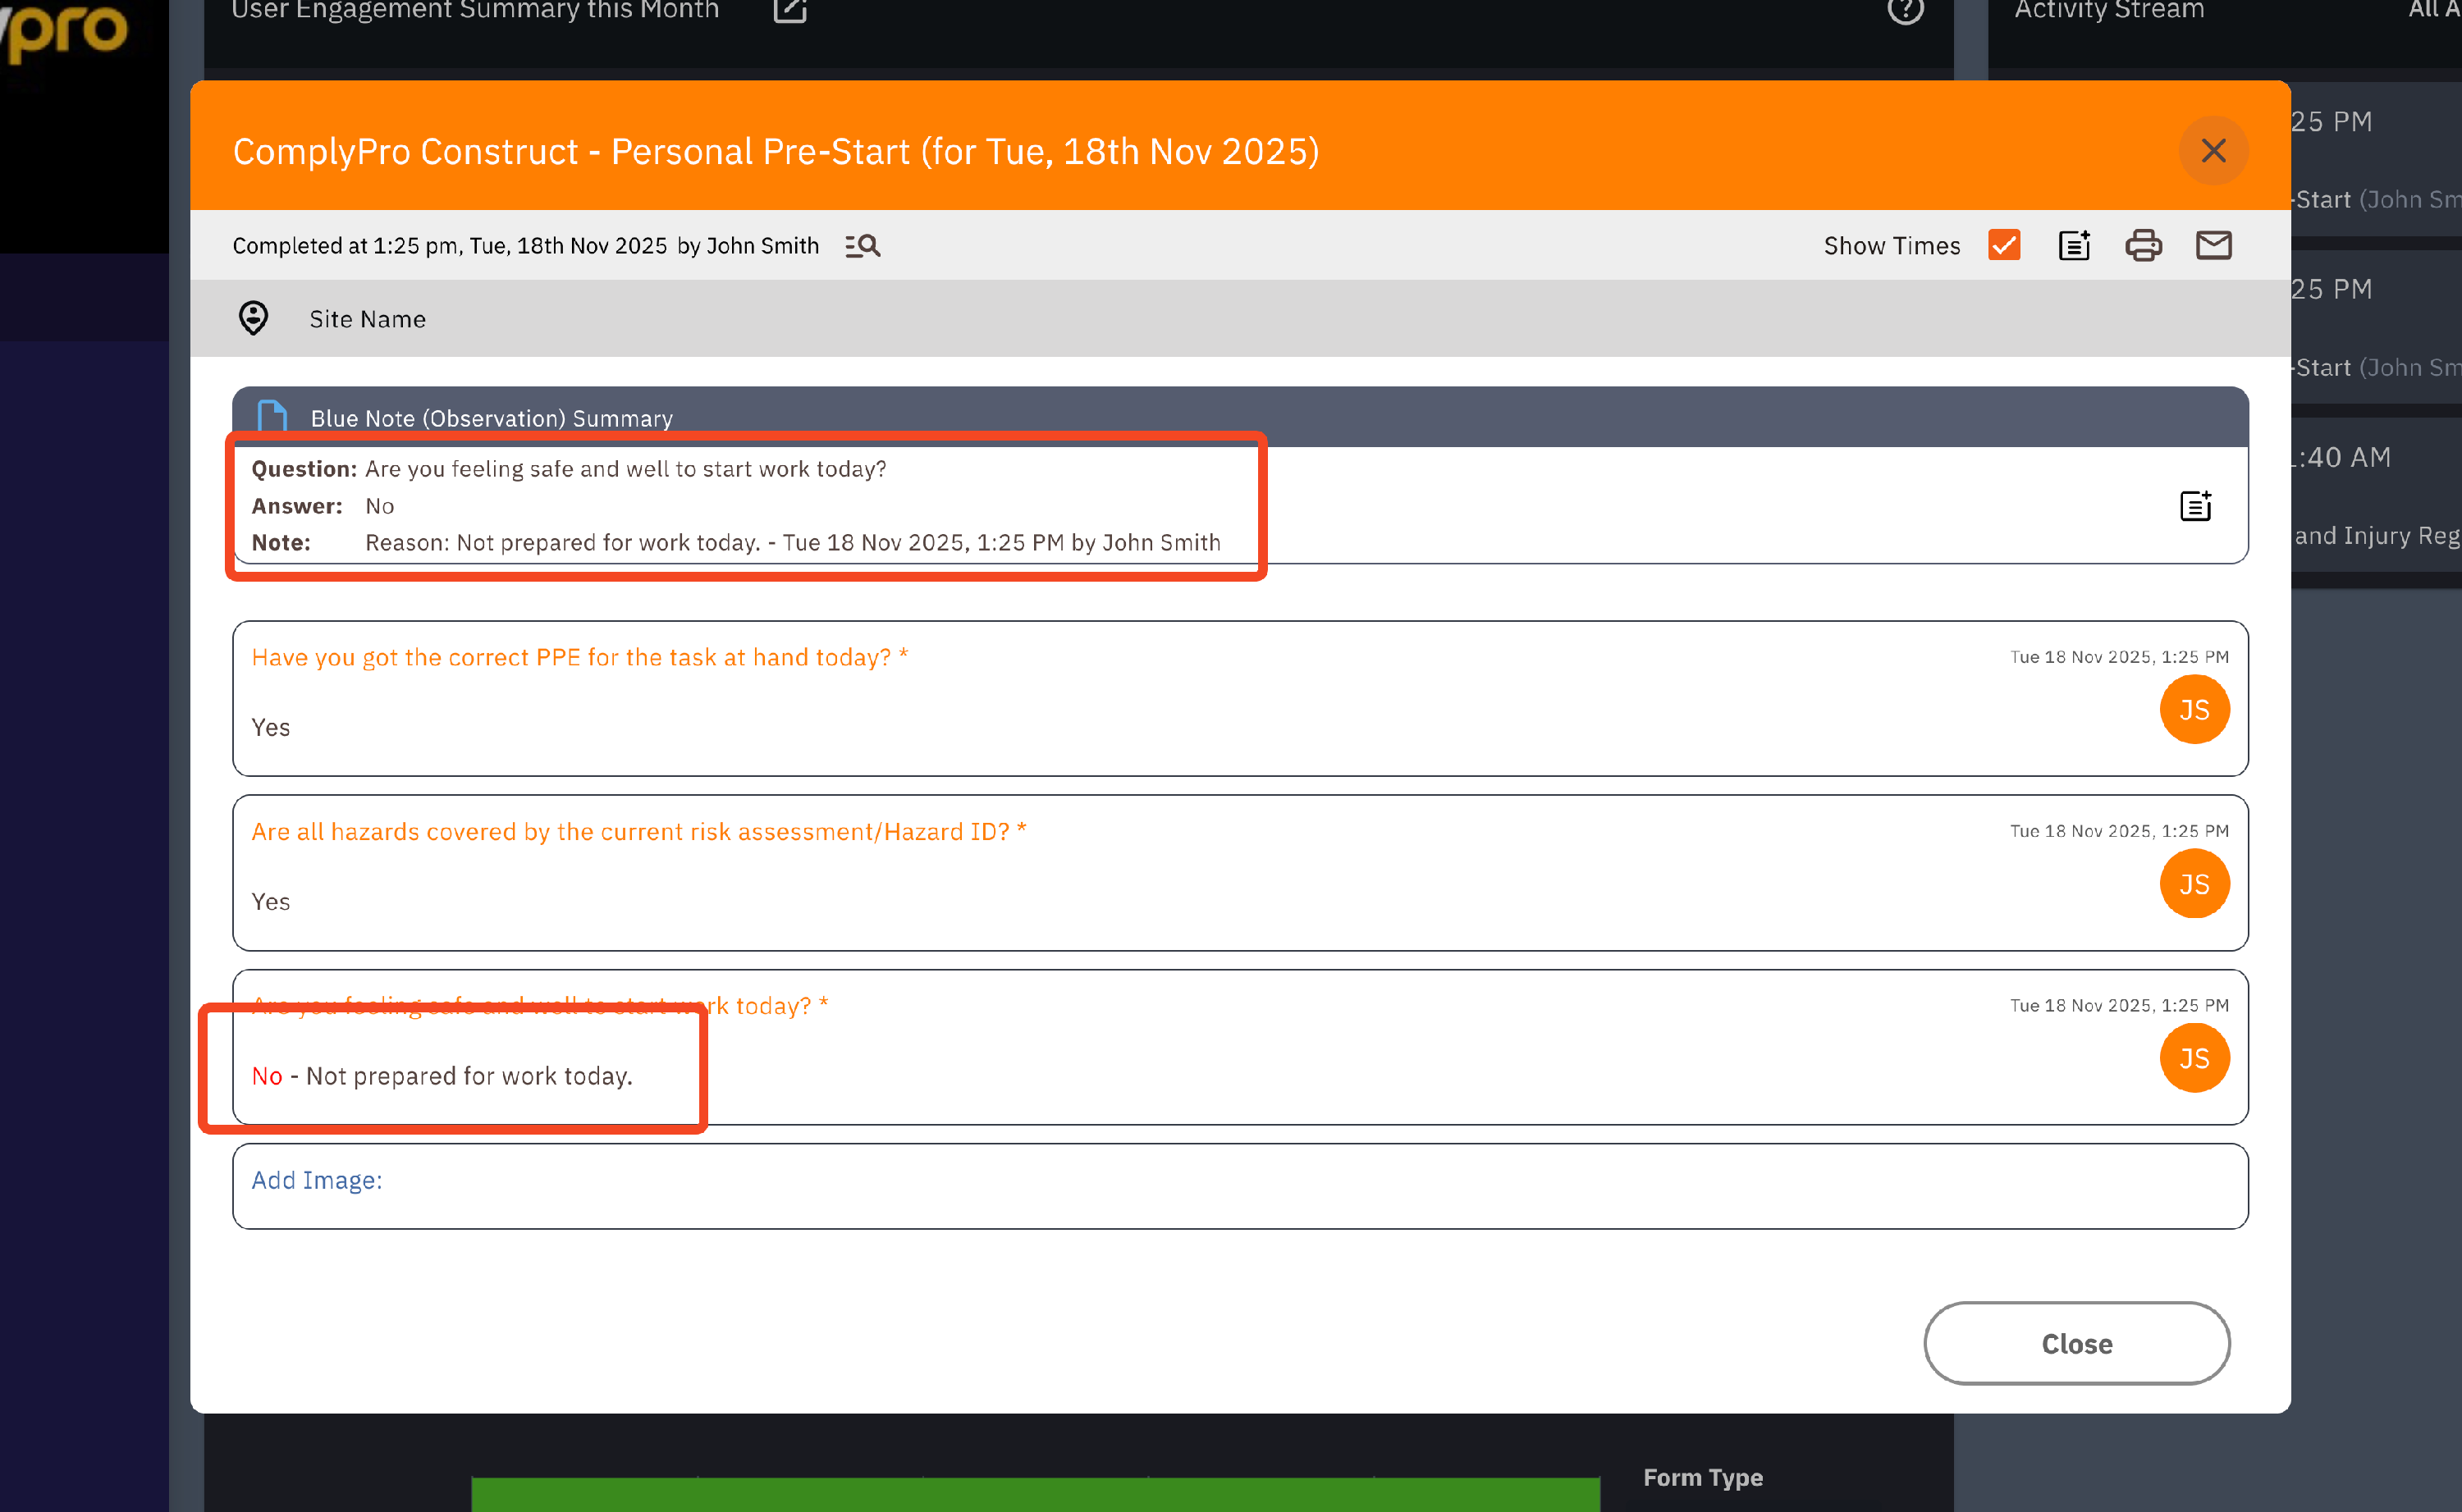Viewport: 2462px width, 1512px height.
Task: Click the print icon
Action: coord(2143,246)
